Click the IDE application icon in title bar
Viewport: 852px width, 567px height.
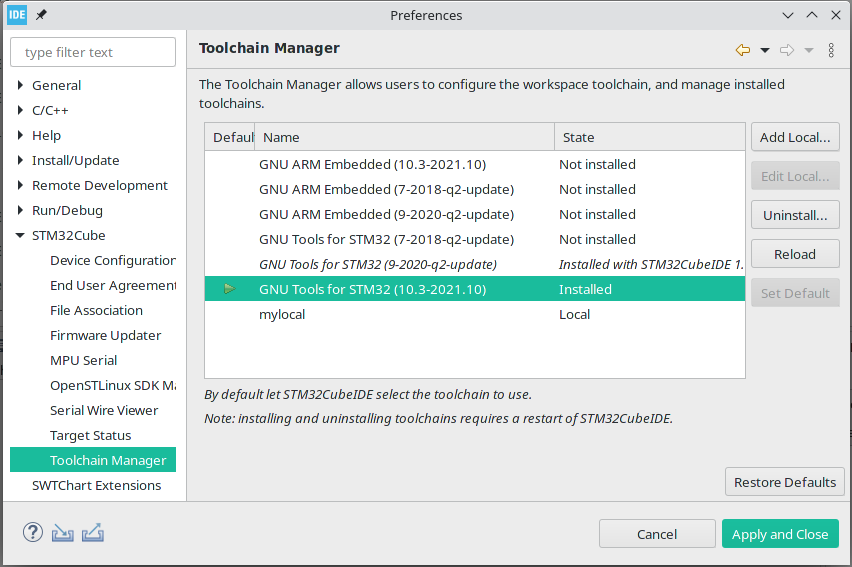point(17,15)
